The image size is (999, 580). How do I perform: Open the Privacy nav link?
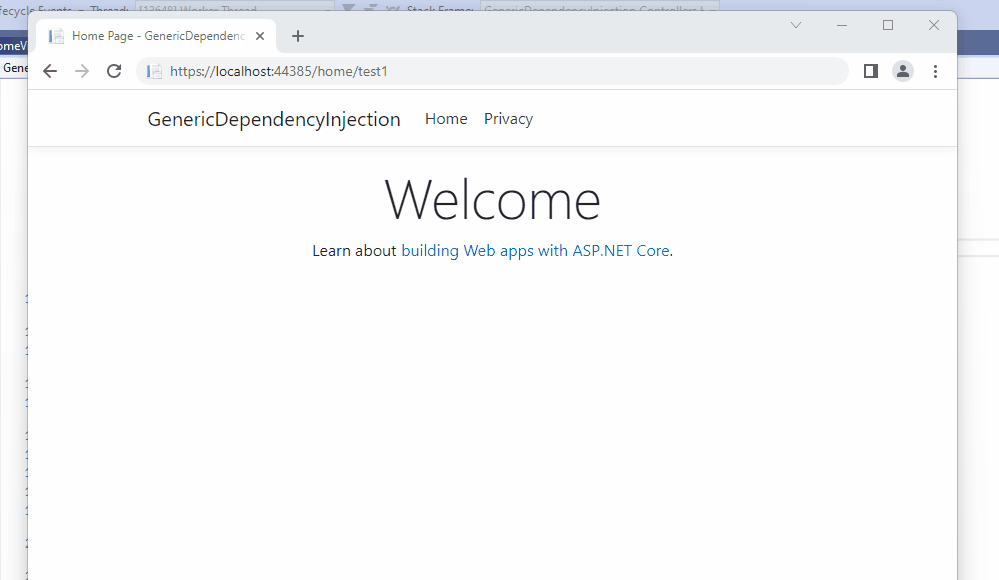pyautogui.click(x=508, y=119)
